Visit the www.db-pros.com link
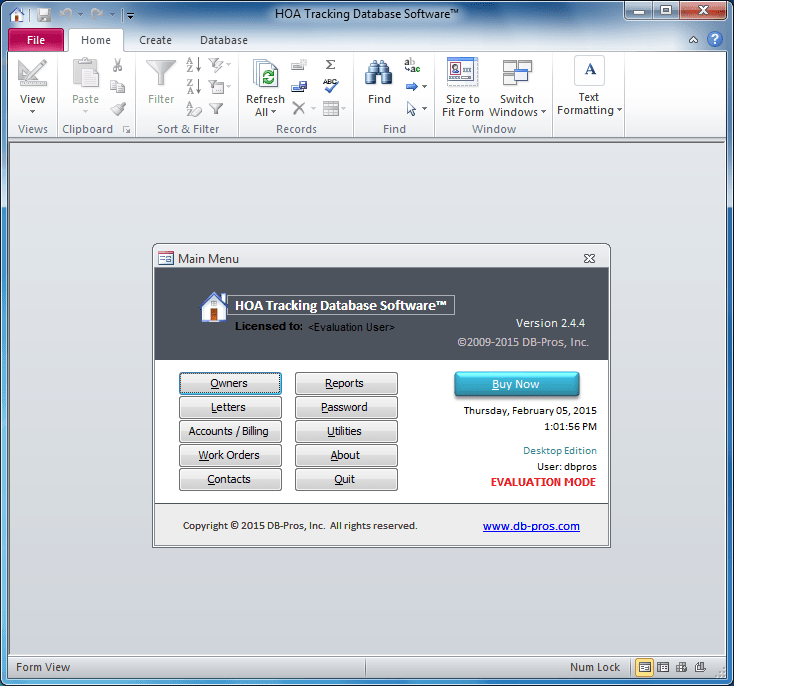The height and width of the screenshot is (686, 800). click(x=531, y=526)
